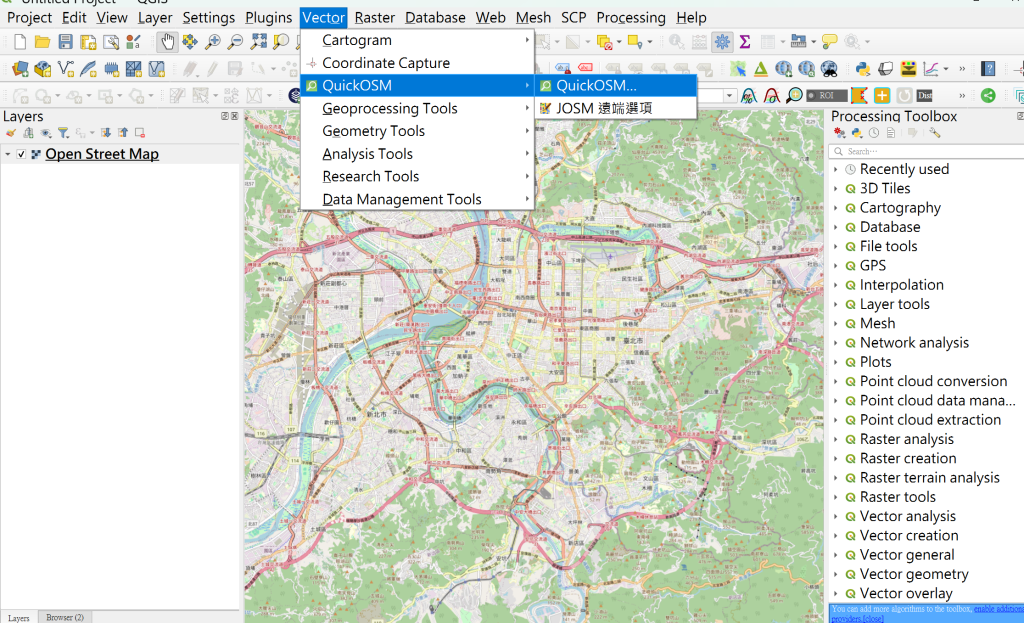This screenshot has width=1024, height=623.
Task: Click the New Project icon
Action: click(x=20, y=42)
